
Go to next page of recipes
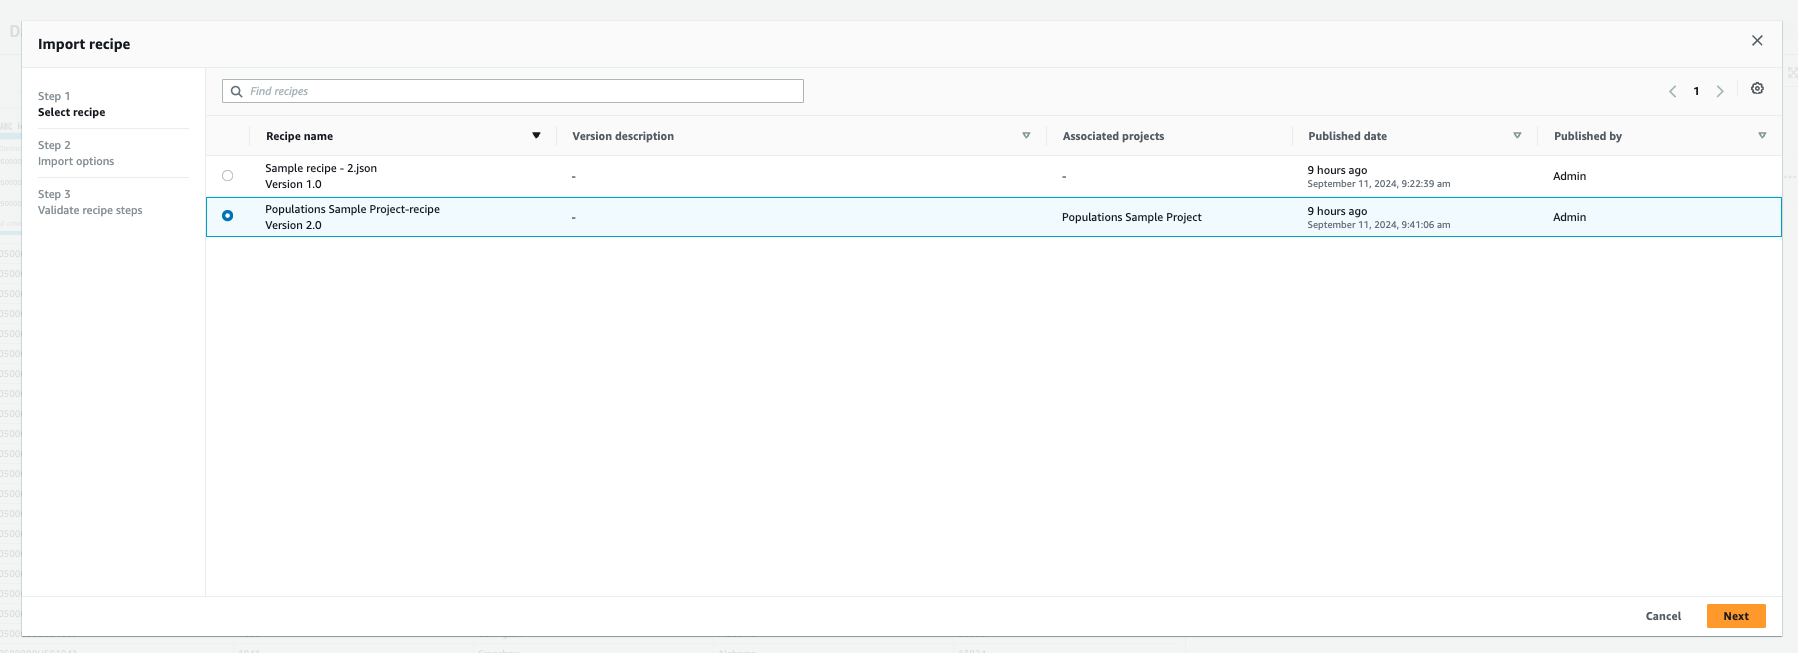[1720, 91]
